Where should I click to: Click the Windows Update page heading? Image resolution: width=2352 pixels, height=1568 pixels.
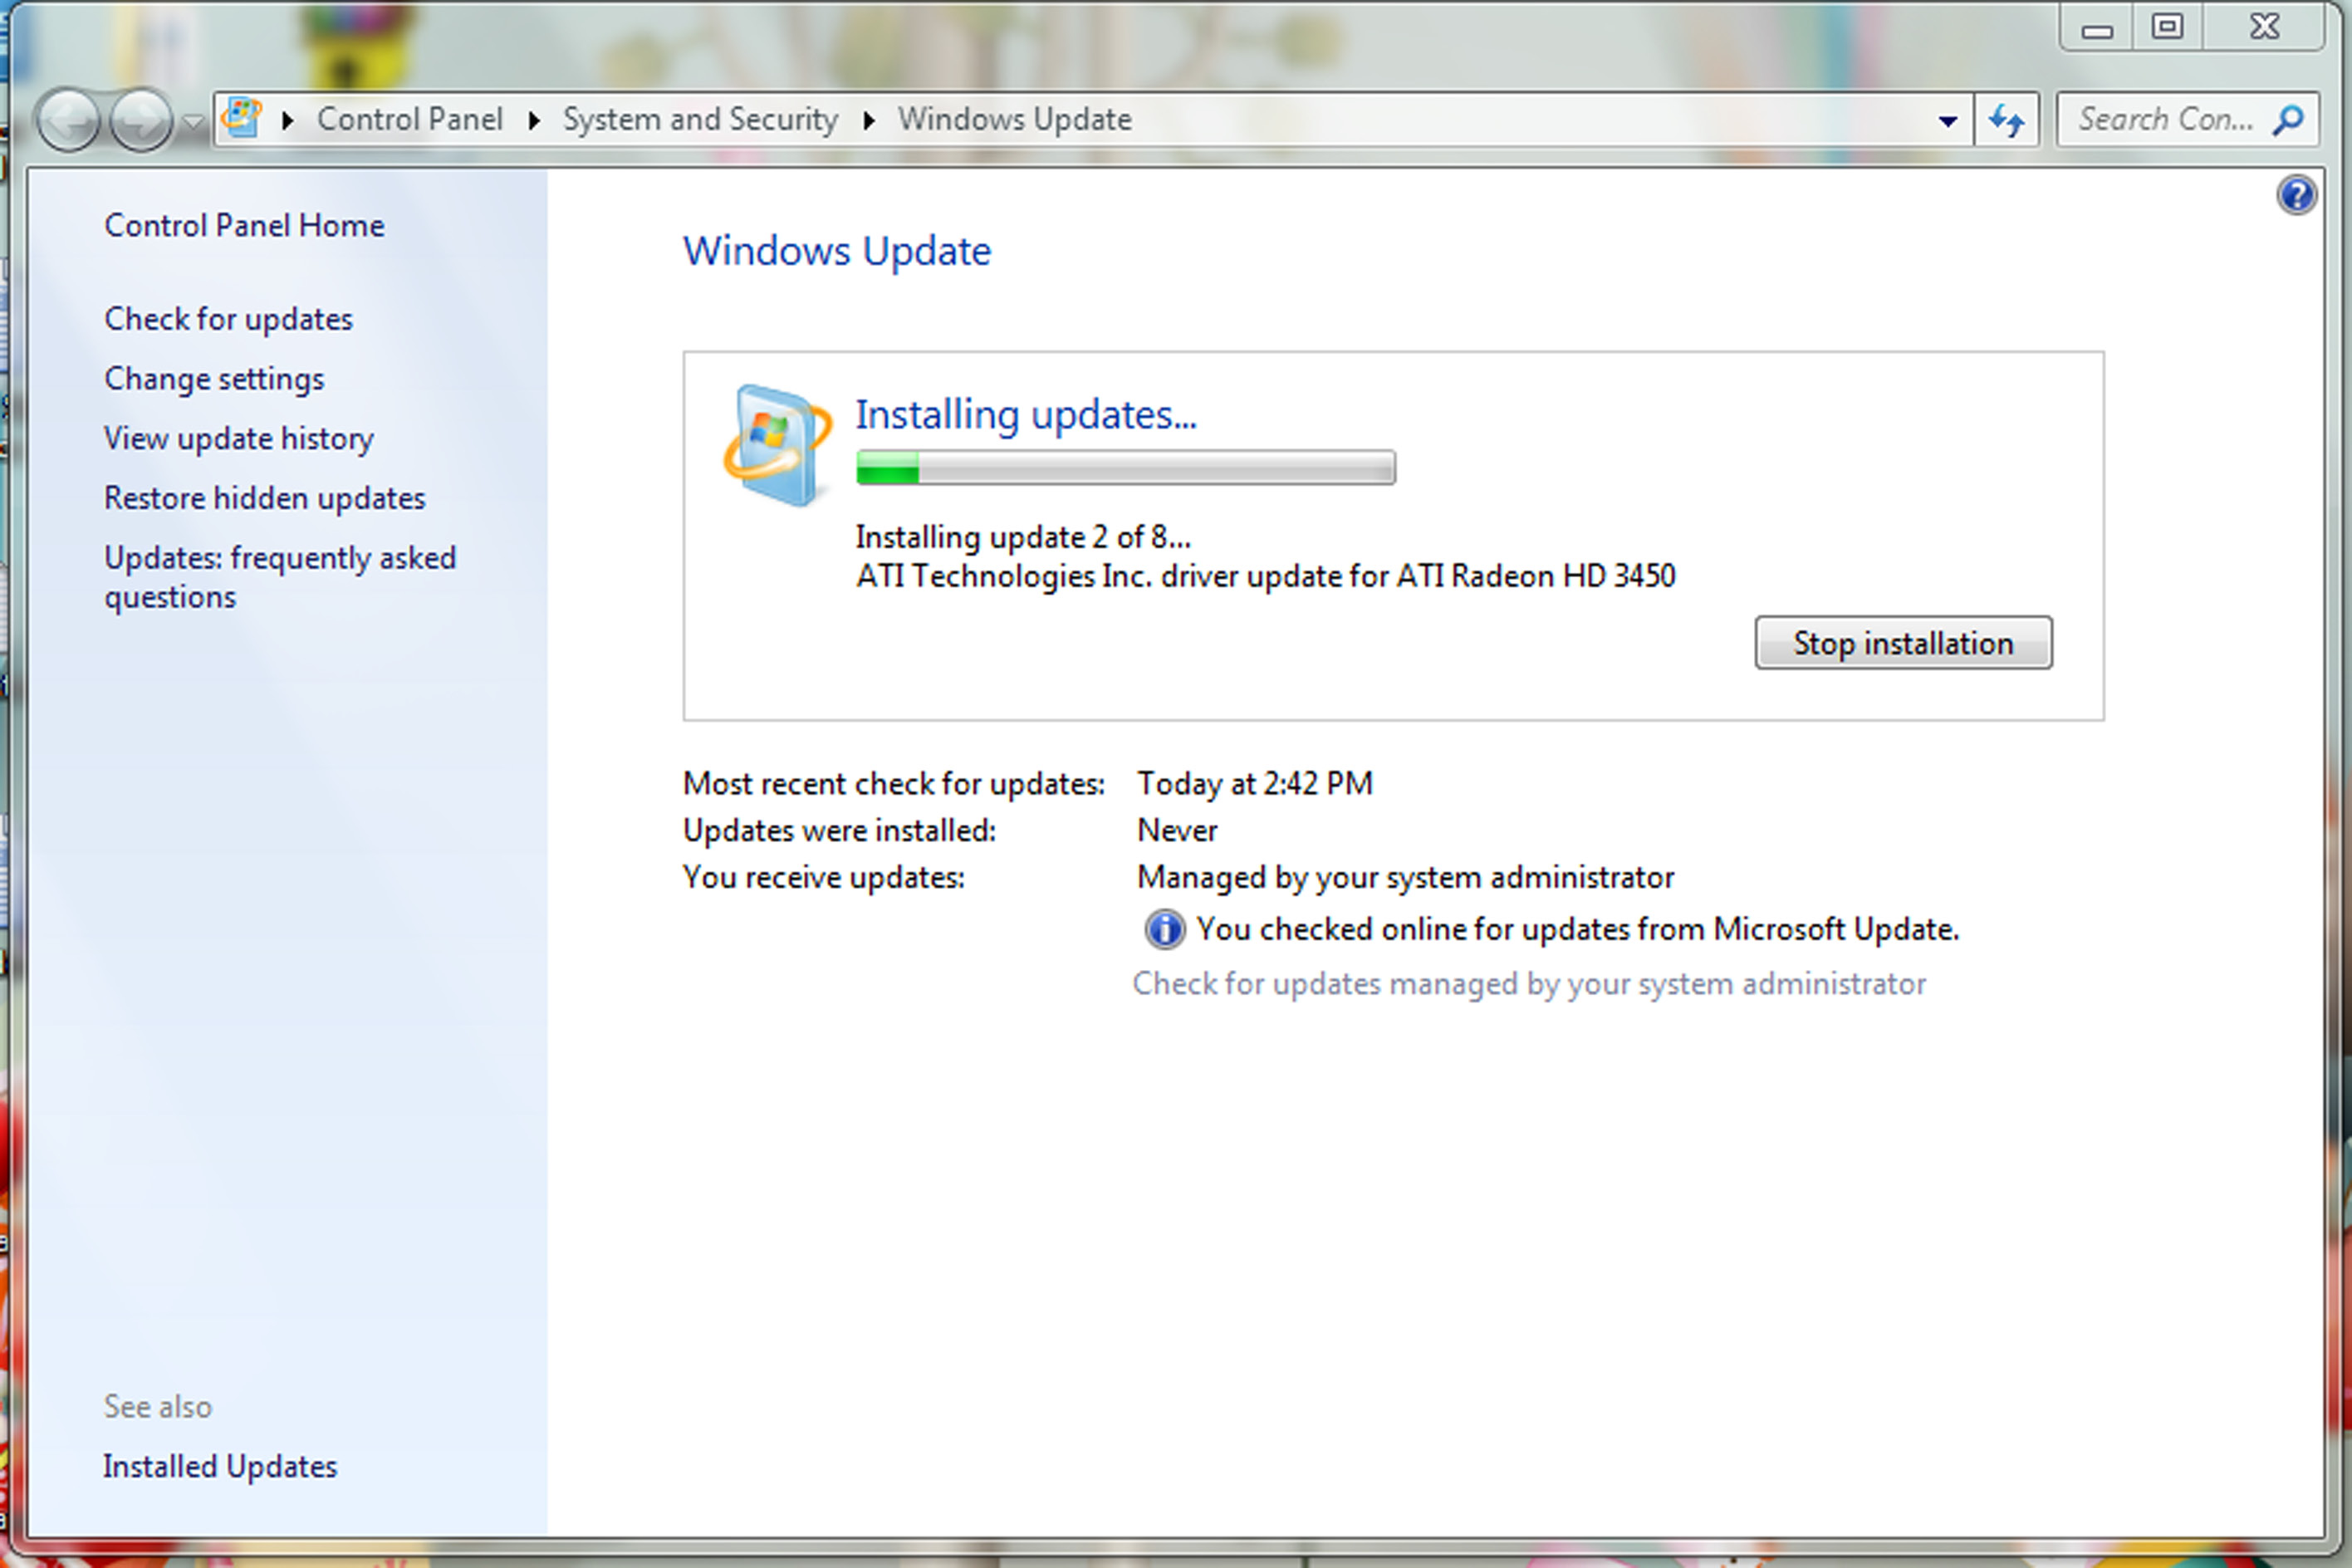point(837,251)
